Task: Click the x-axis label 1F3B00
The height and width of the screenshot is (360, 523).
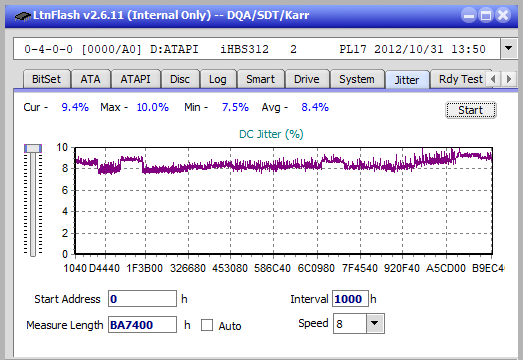Action: (144, 268)
